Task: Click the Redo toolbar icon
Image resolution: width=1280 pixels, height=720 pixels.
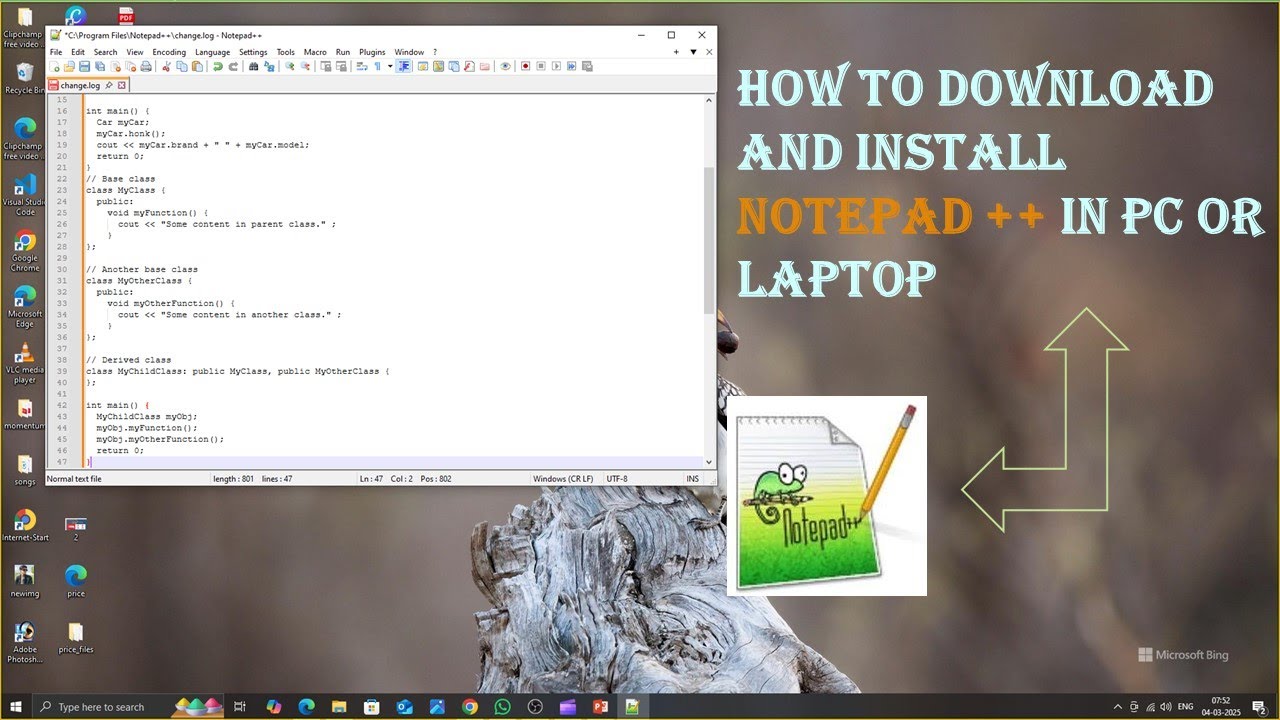Action: click(x=233, y=66)
